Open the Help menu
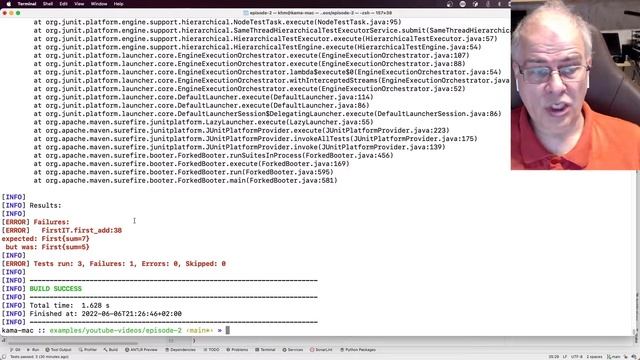 118,4
